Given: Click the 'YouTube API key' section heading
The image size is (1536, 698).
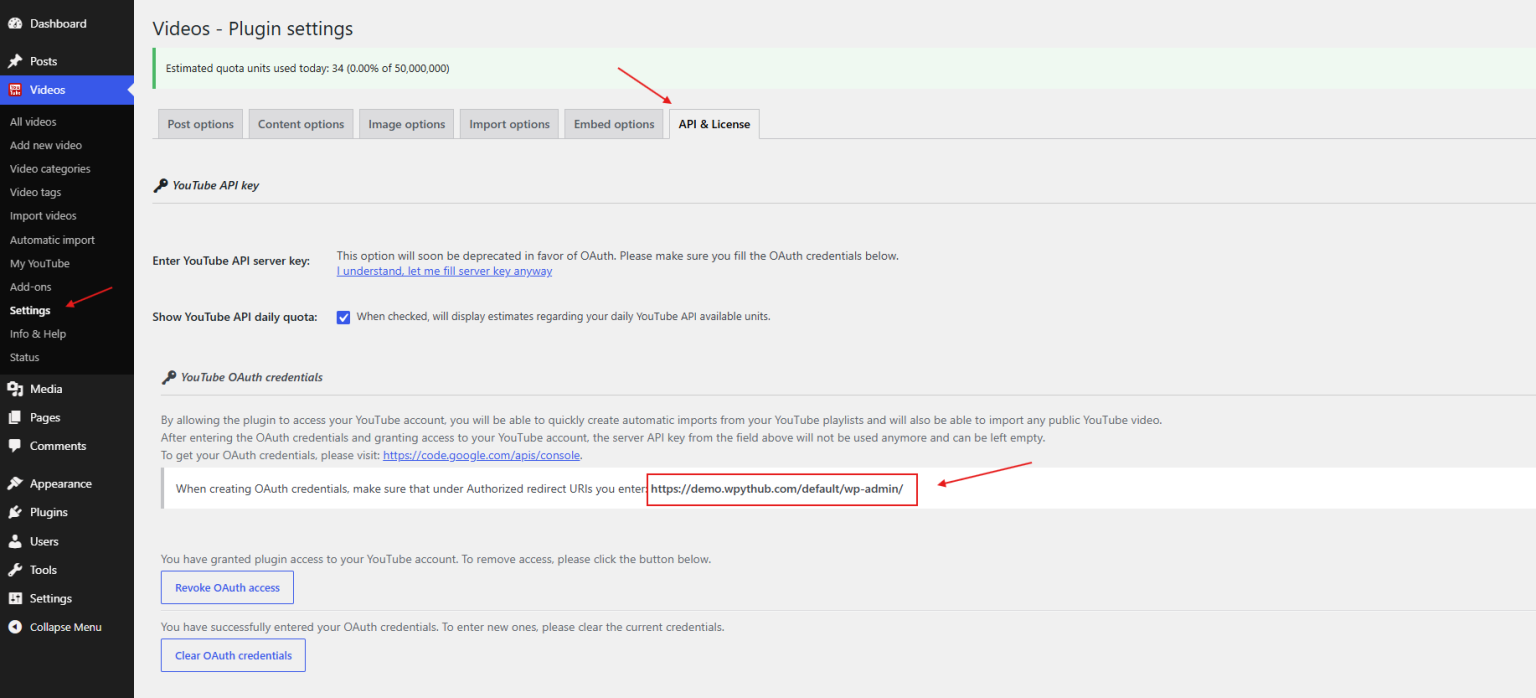Looking at the screenshot, I should (215, 185).
